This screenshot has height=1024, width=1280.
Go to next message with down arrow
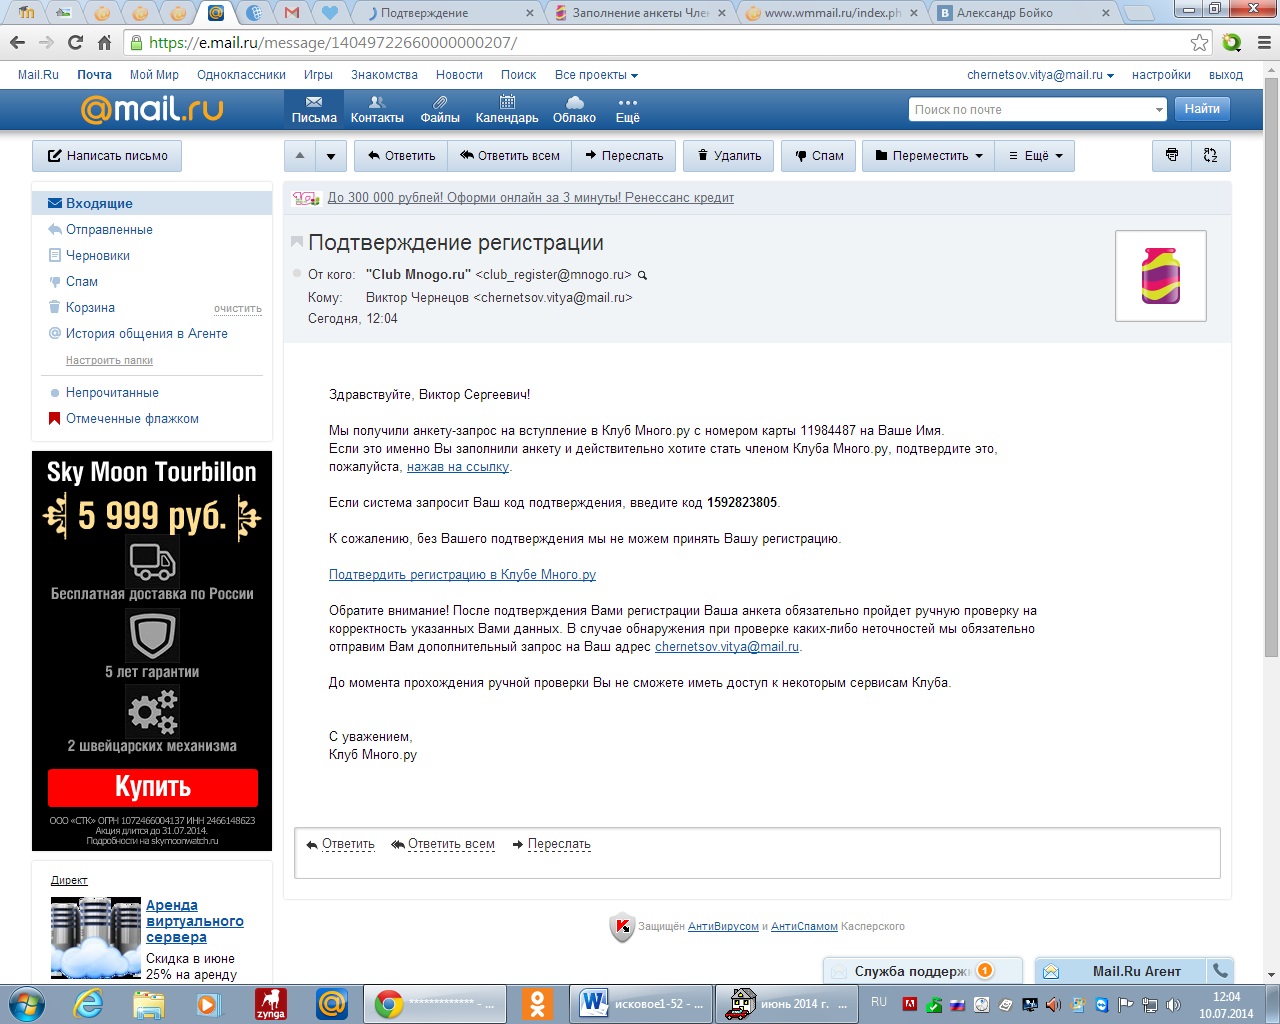331,156
